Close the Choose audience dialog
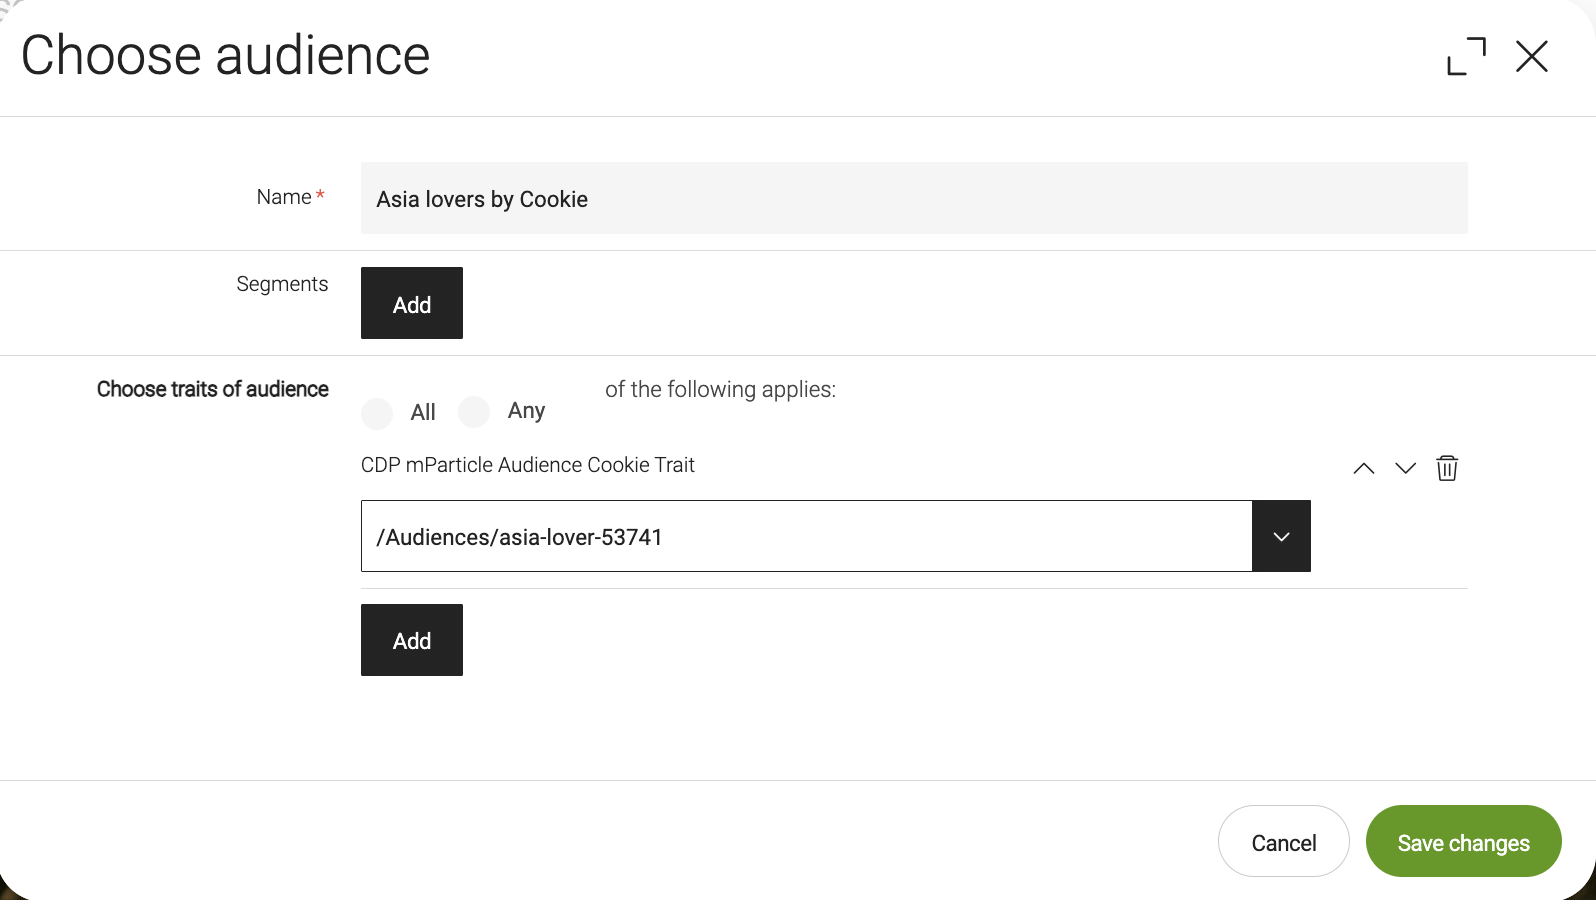The height and width of the screenshot is (900, 1596). pyautogui.click(x=1531, y=56)
